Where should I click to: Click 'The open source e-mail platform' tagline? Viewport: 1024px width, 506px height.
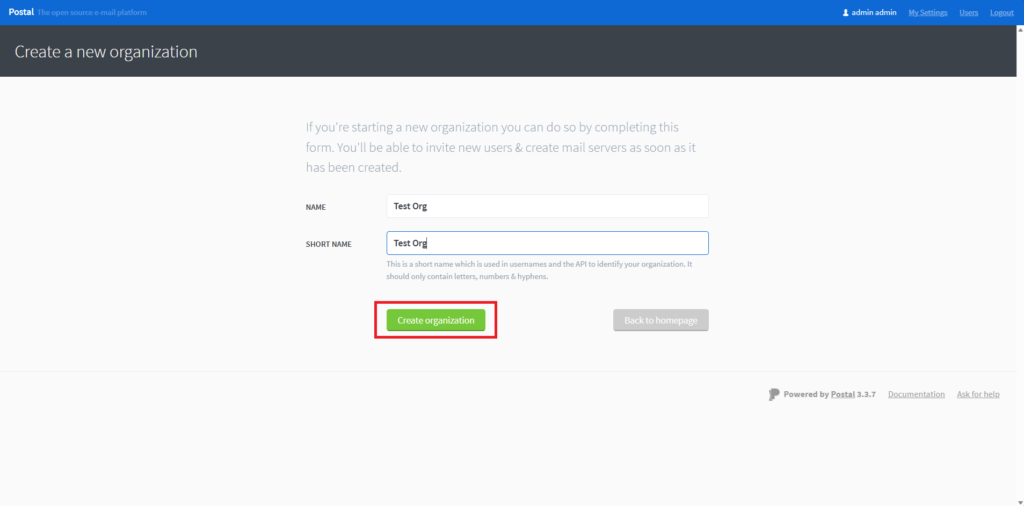pos(92,13)
